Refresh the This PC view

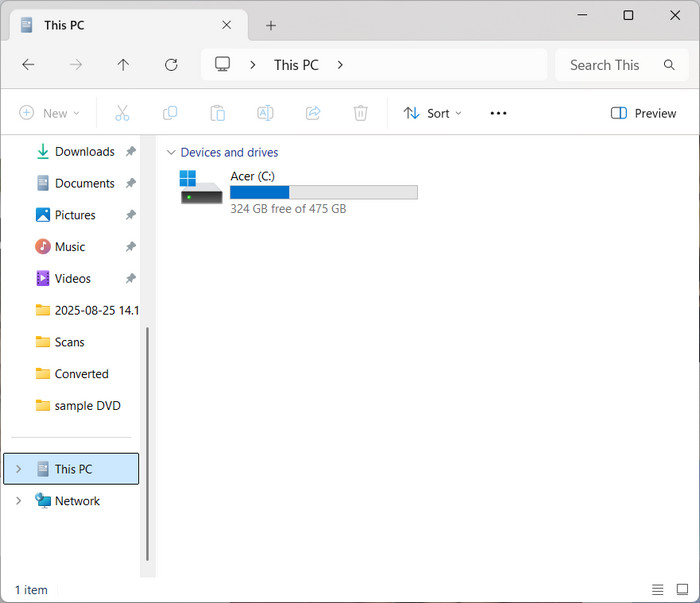click(171, 65)
